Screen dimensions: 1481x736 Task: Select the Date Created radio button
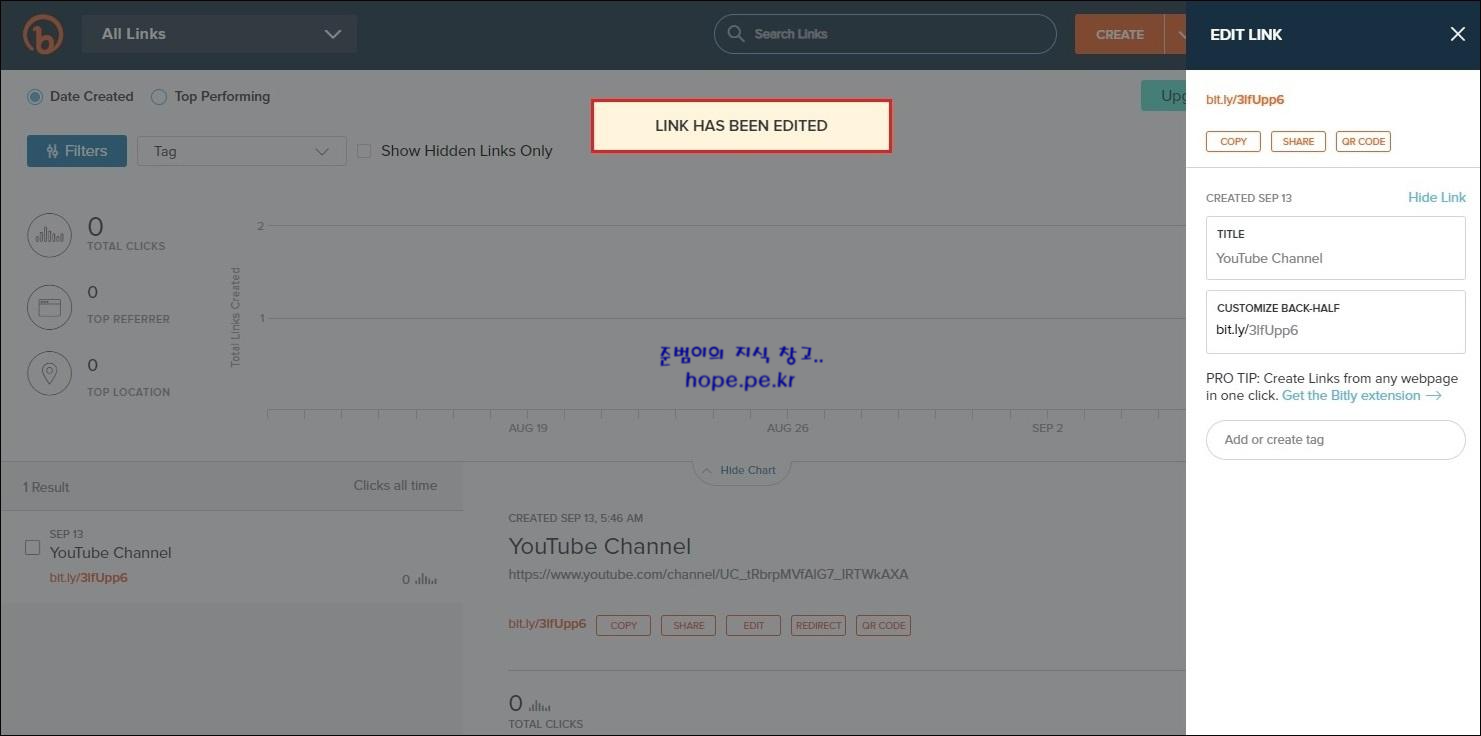35,97
